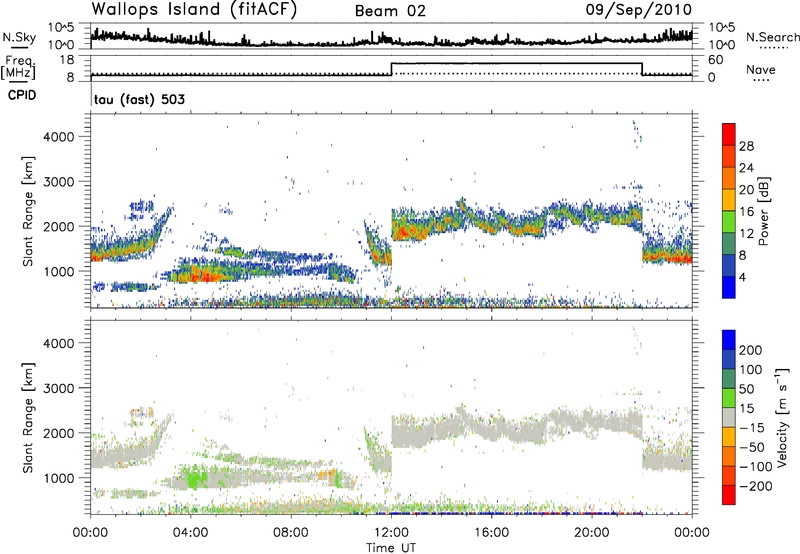
Task: Click the 'Freq. [MHz]' axis label
Action: pos(19,67)
